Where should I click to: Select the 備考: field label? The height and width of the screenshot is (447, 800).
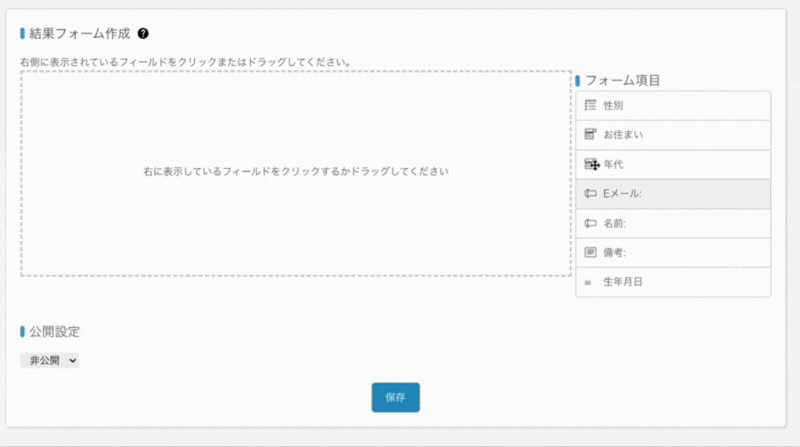pyautogui.click(x=615, y=253)
